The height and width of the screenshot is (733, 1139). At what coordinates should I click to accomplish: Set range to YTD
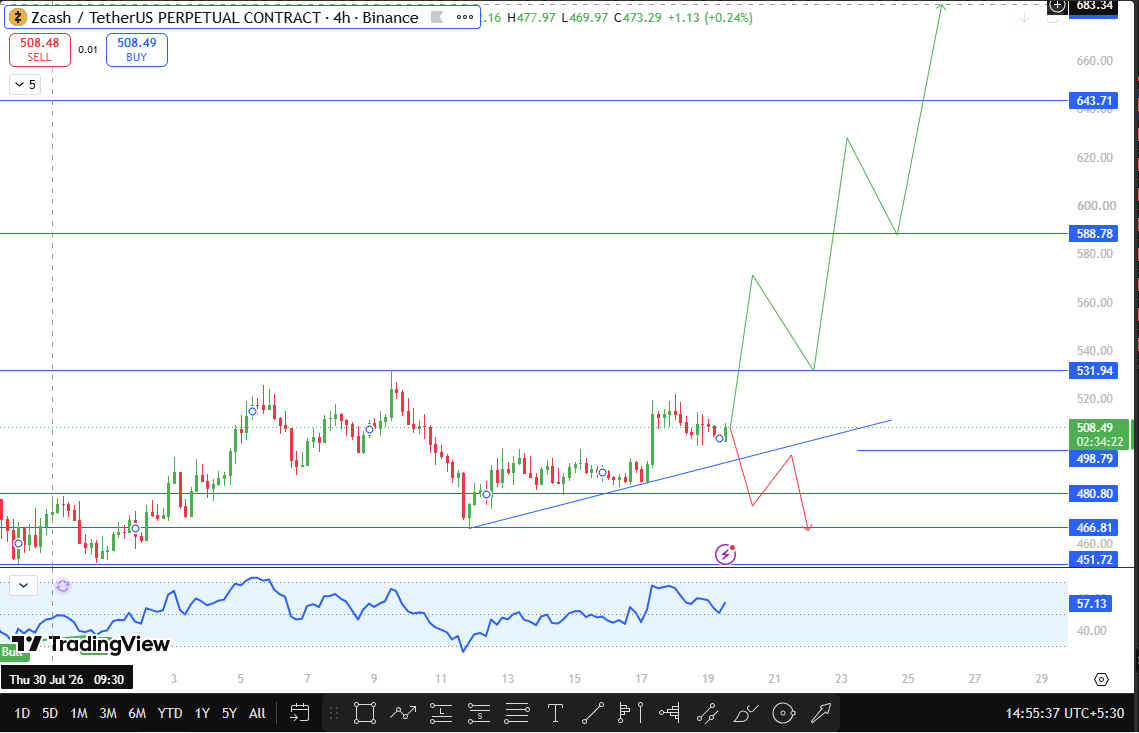tap(170, 713)
